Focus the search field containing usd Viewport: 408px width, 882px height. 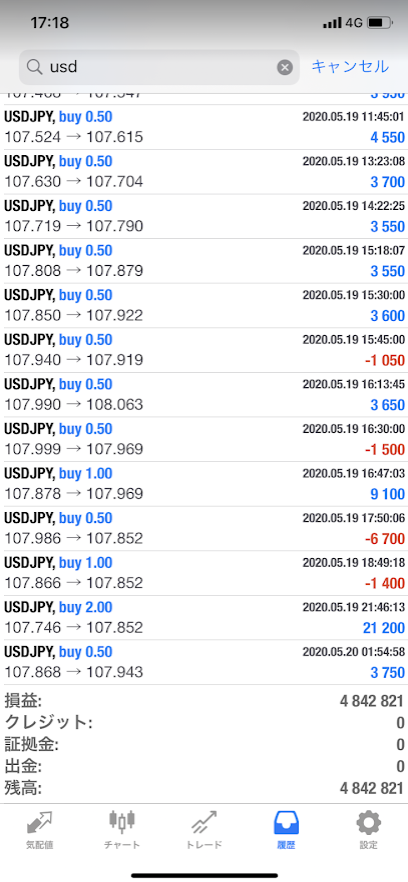tap(159, 68)
